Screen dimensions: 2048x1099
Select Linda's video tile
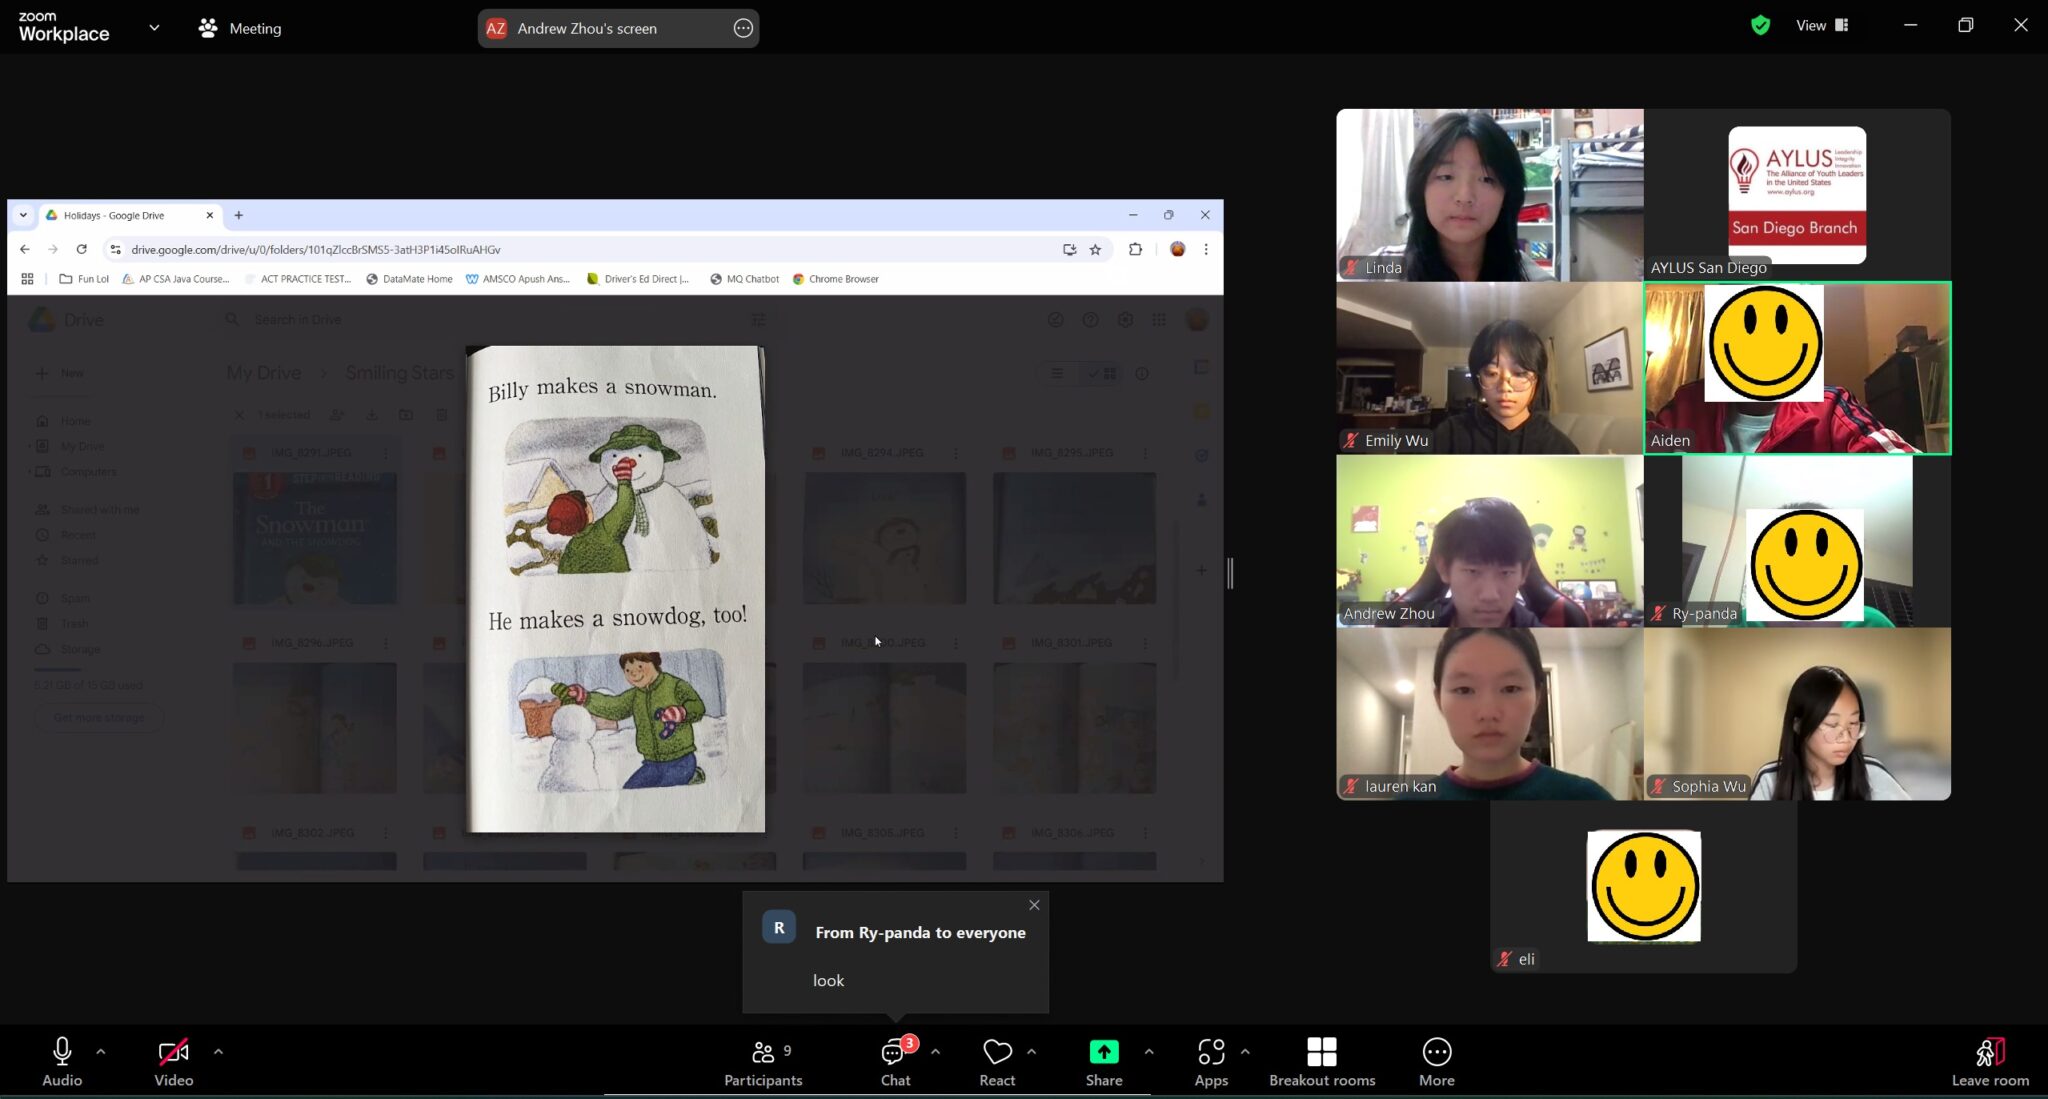tap(1489, 195)
